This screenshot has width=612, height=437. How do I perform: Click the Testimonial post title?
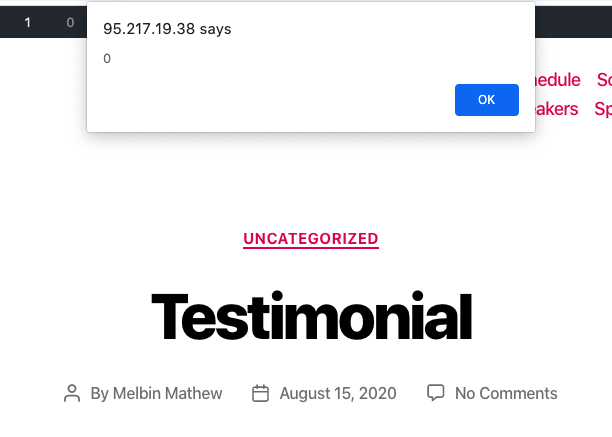pyautogui.click(x=311, y=316)
